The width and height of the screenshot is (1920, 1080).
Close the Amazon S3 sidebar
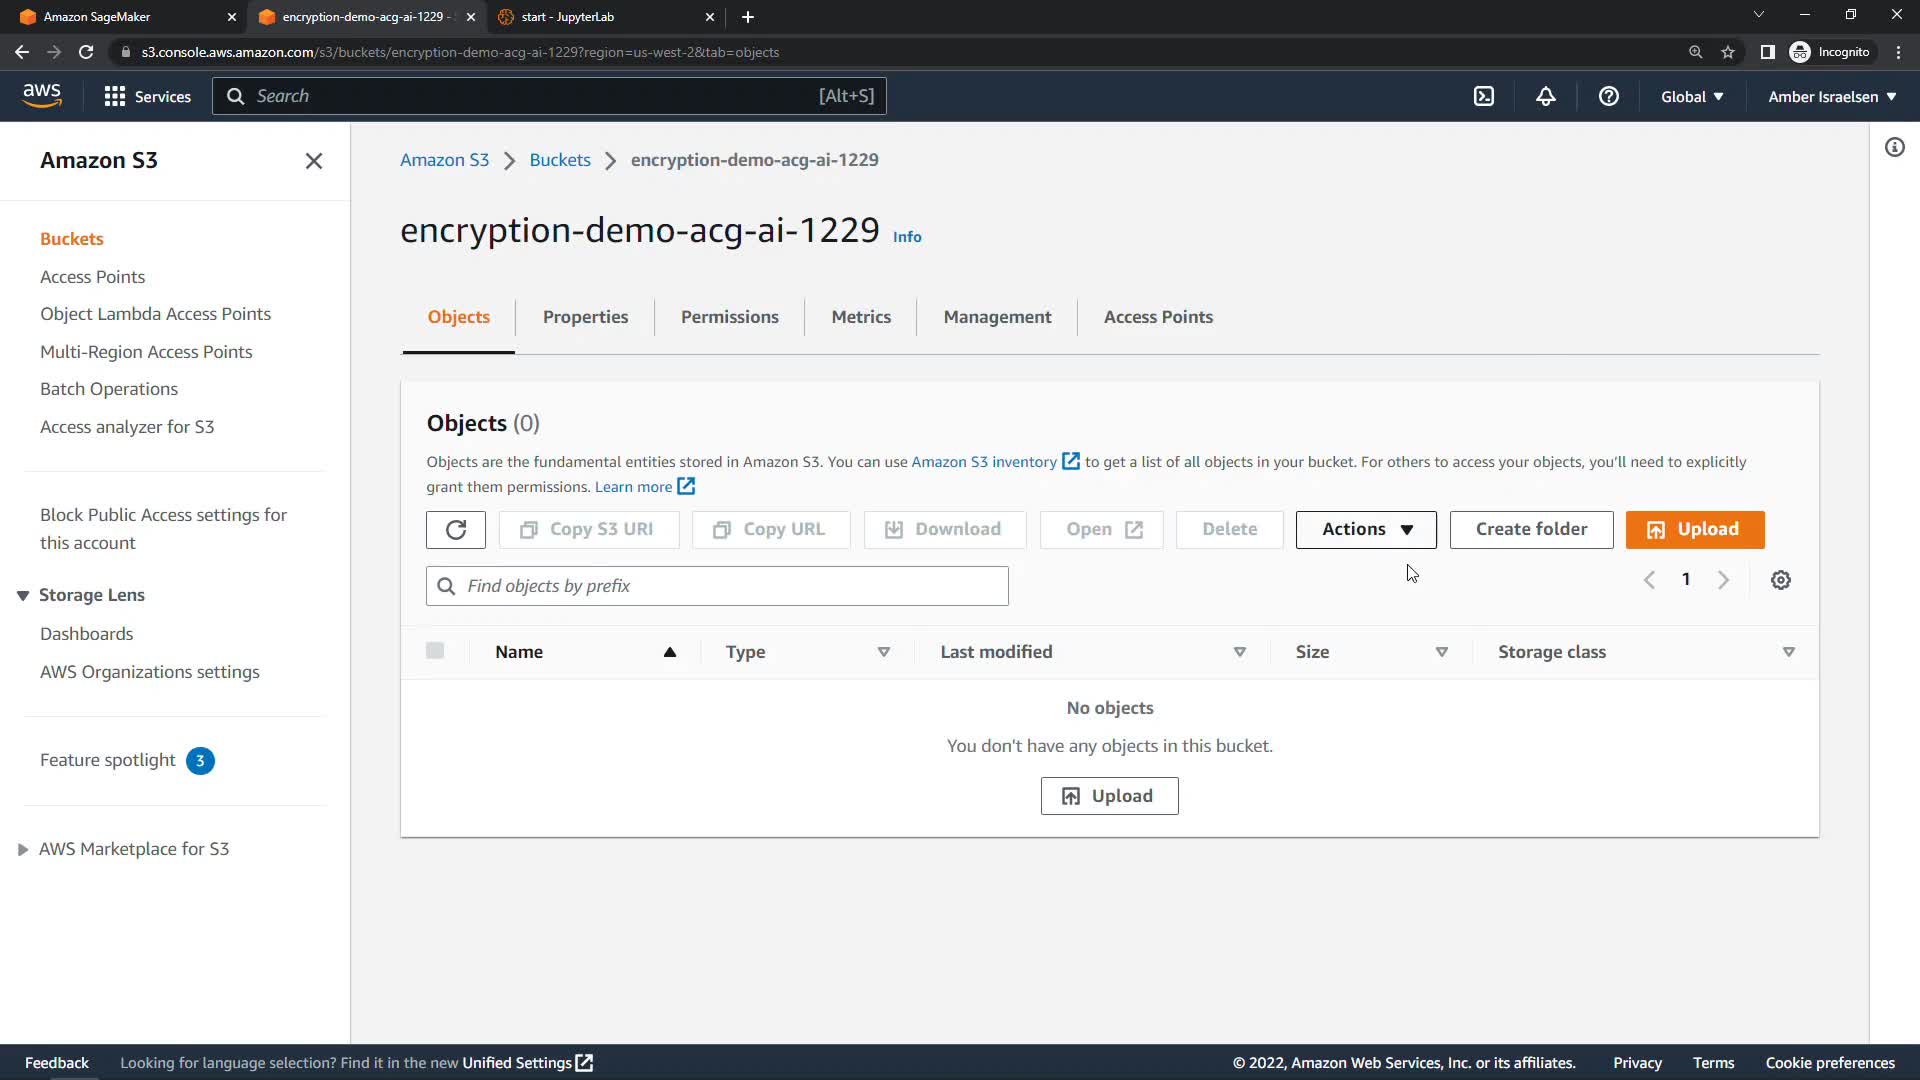pyautogui.click(x=314, y=161)
